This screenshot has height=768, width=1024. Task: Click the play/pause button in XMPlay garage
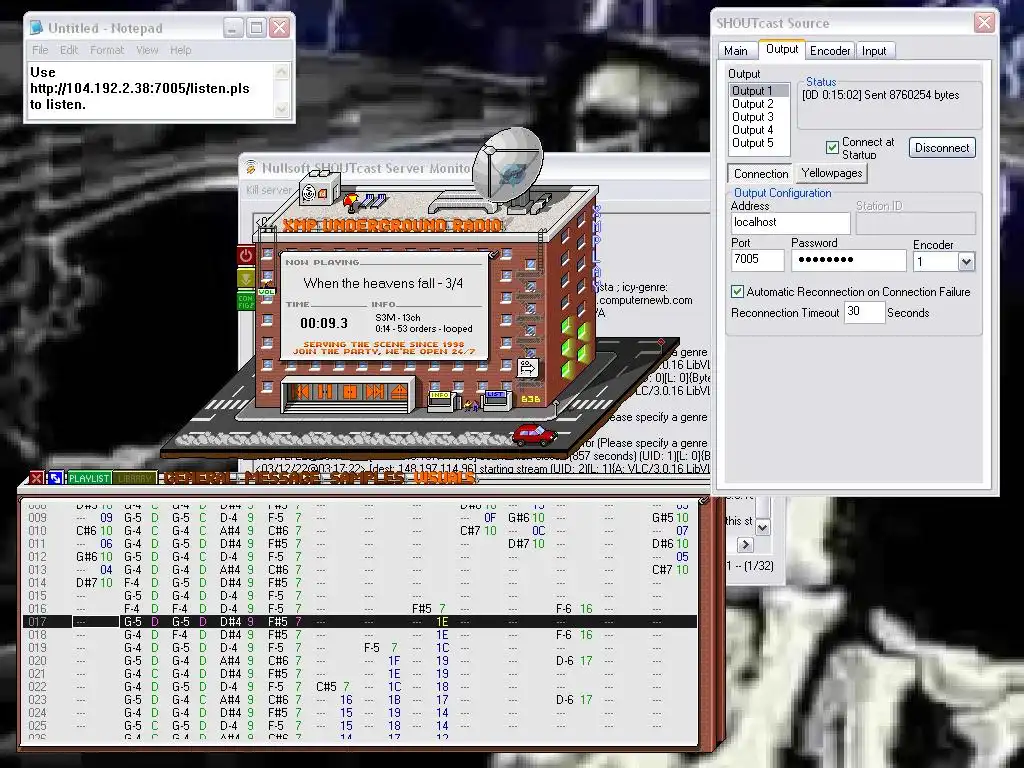(325, 392)
